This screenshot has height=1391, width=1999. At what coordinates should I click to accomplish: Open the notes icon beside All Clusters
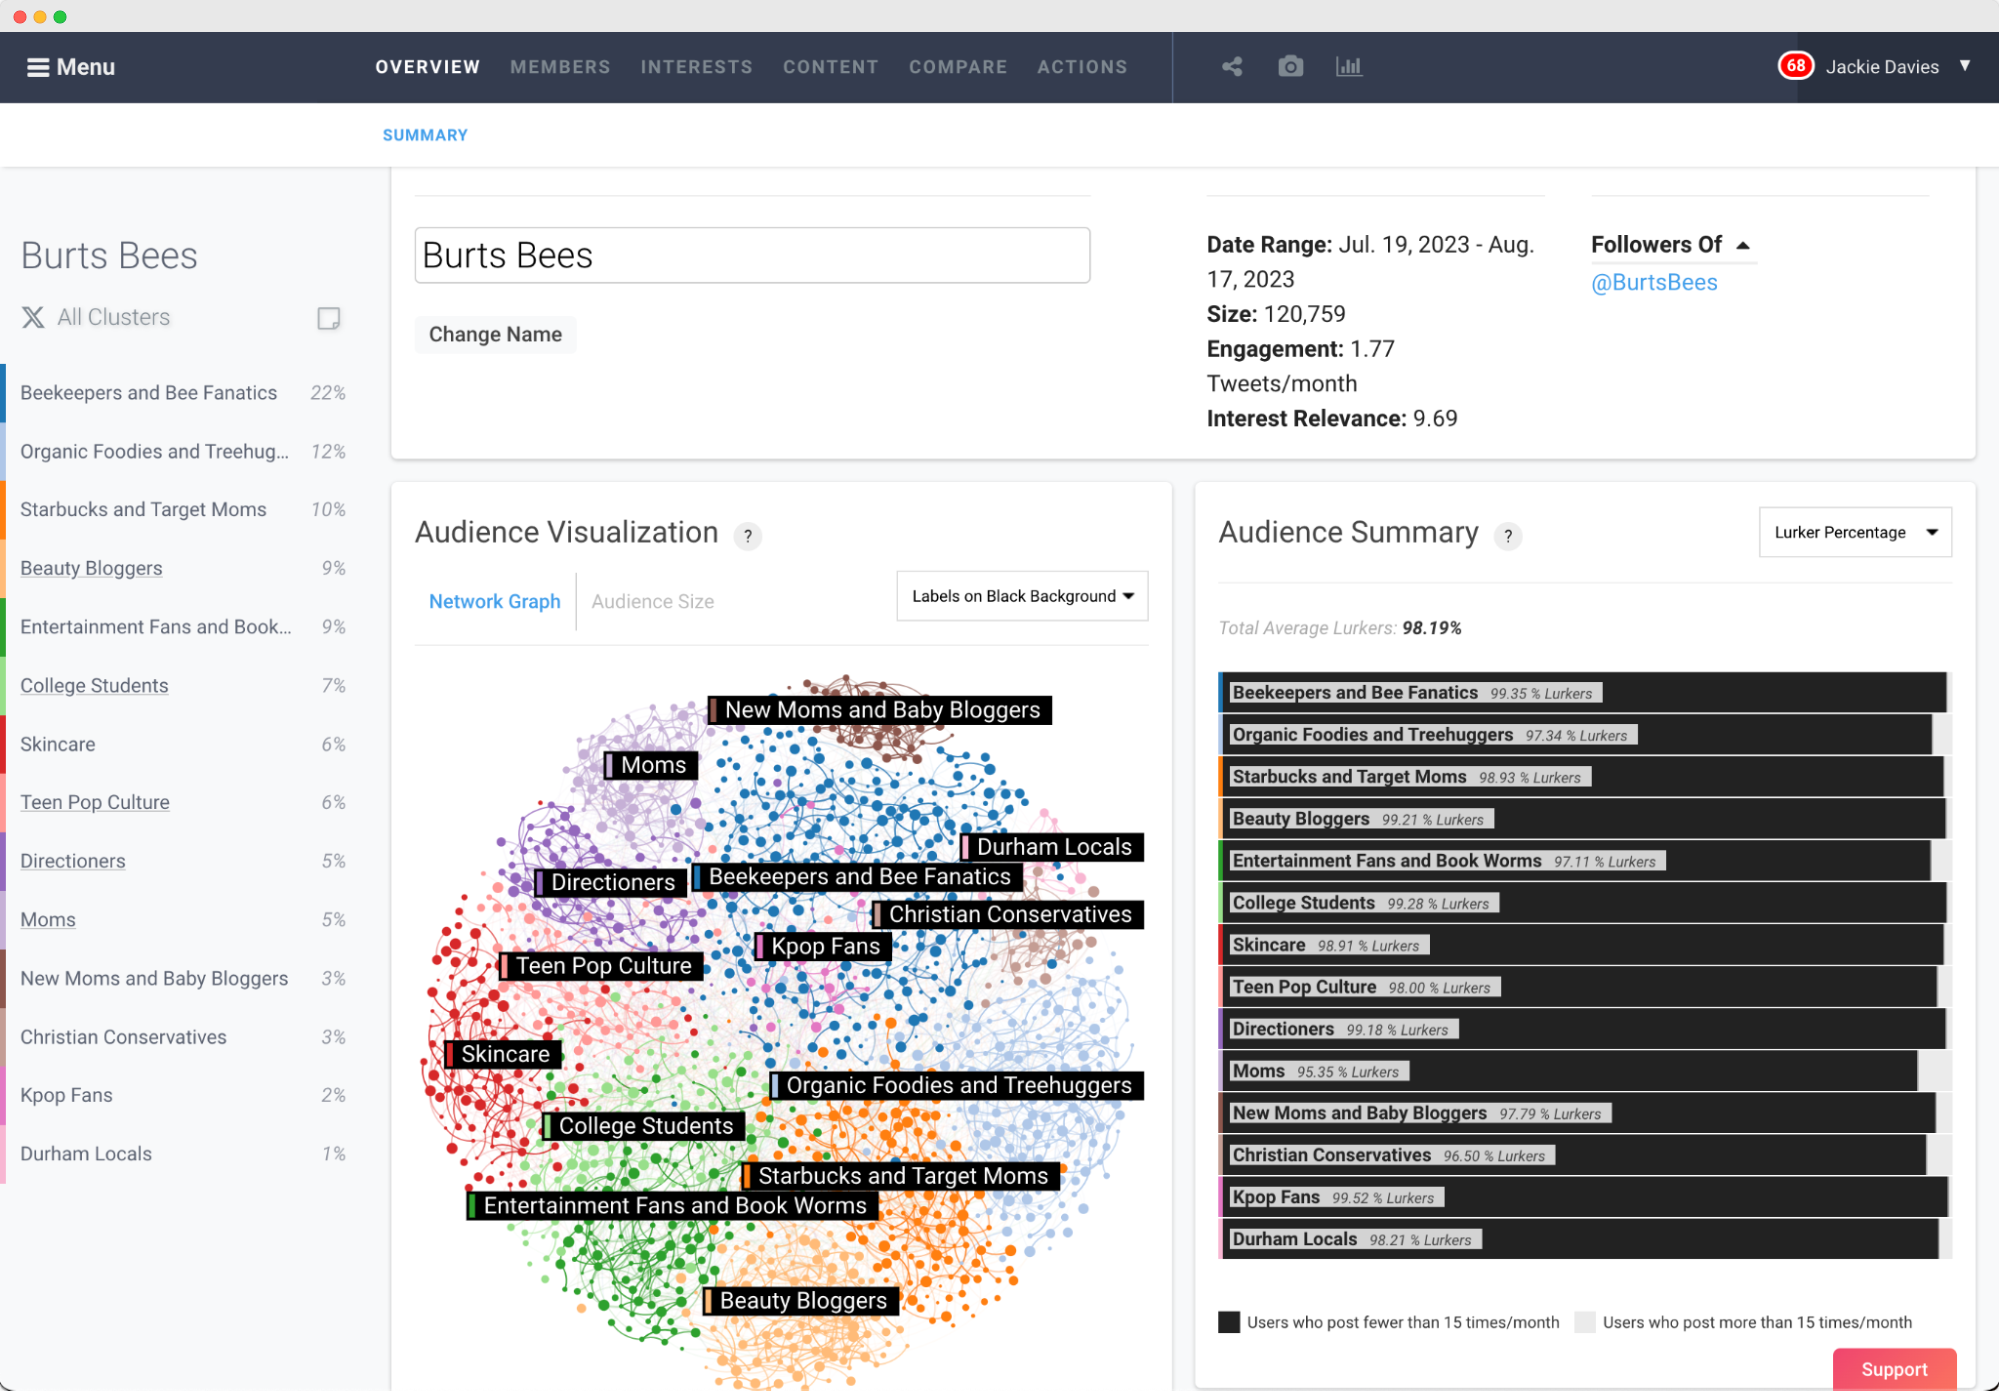coord(328,318)
